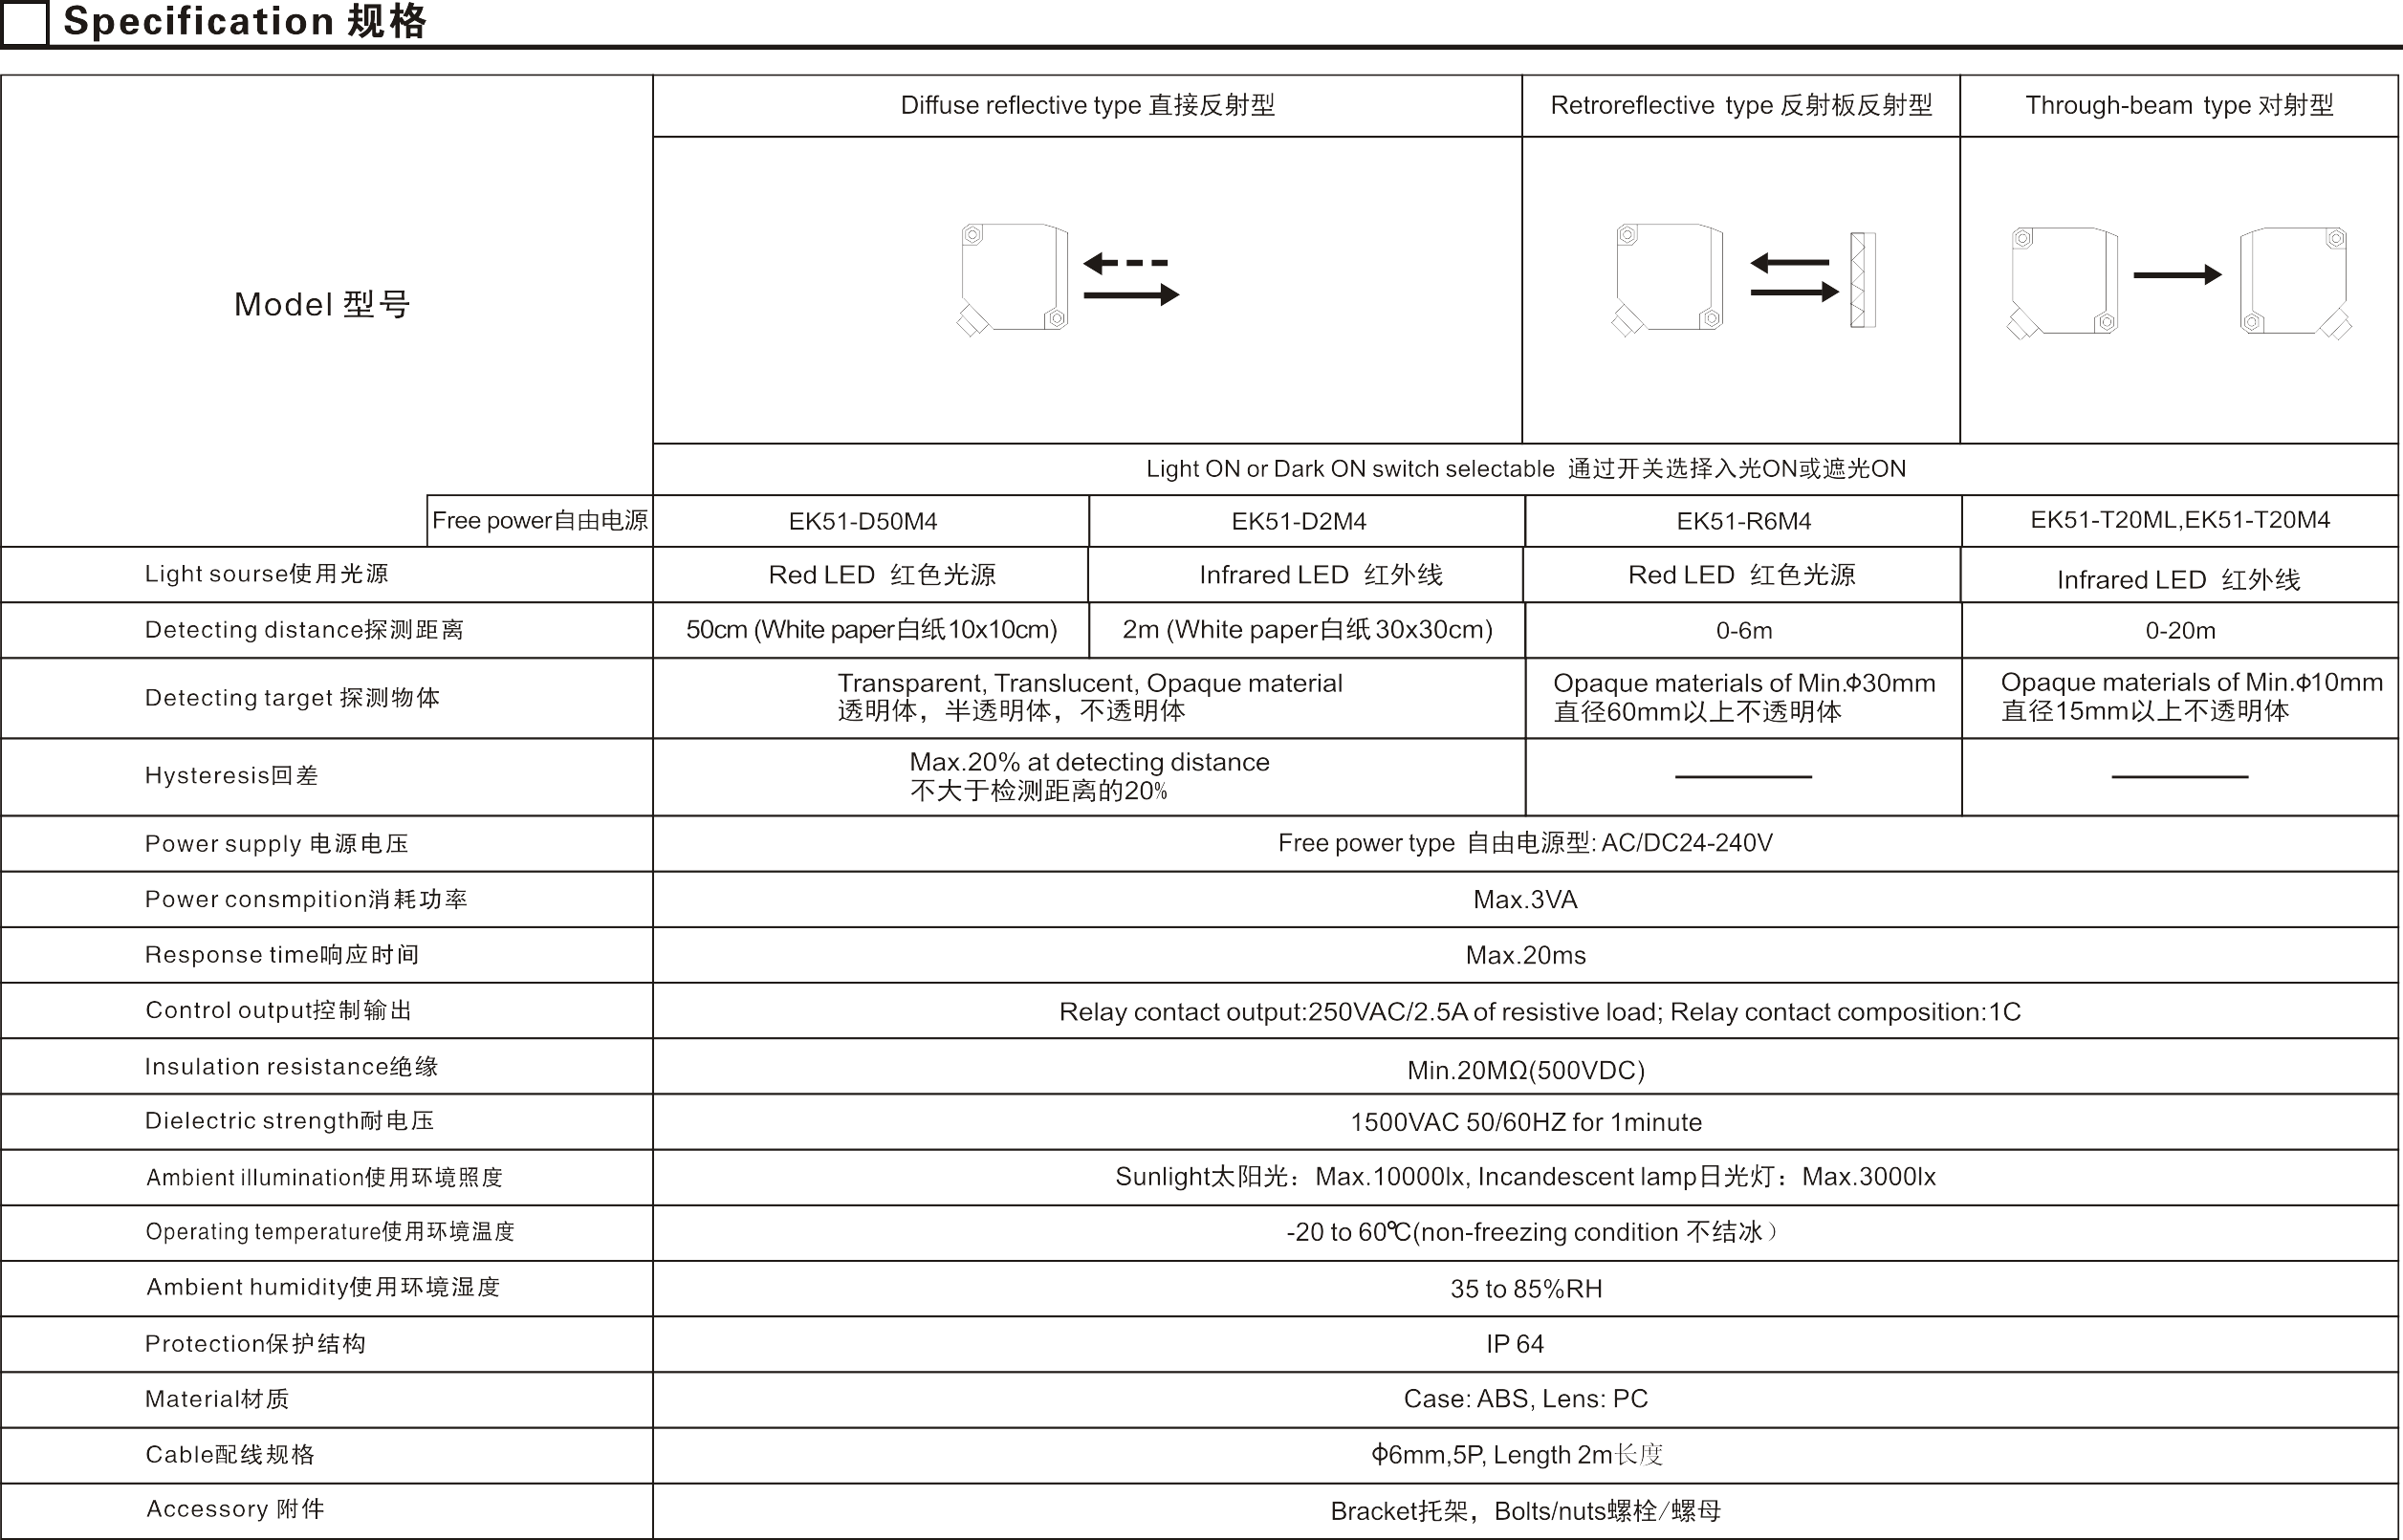The image size is (2403, 1540).
Task: Click 'Retroreflective type 反射板反射型' header
Action: coord(1741,105)
